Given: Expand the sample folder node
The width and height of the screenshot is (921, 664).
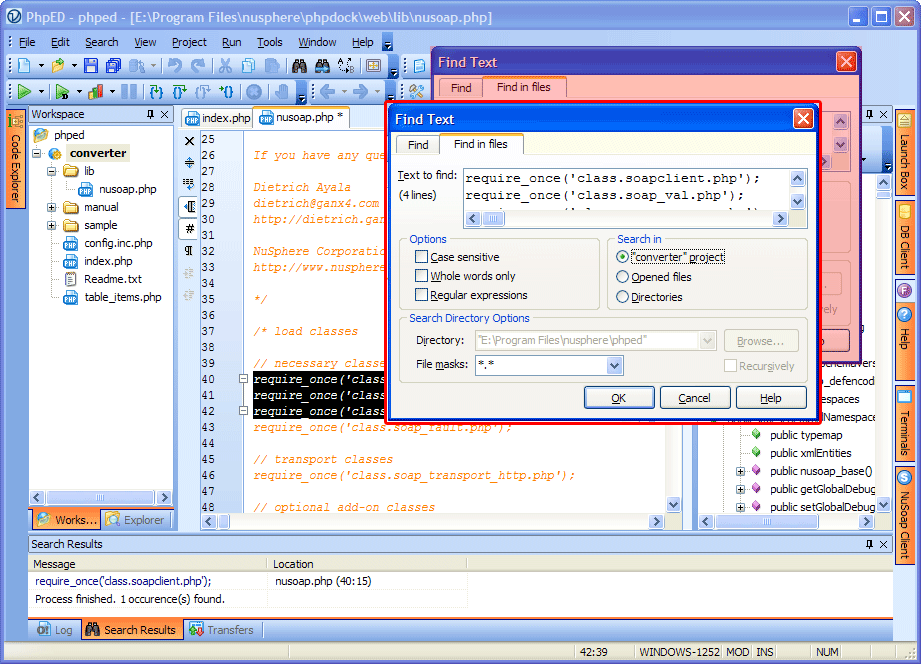Looking at the screenshot, I should coord(52,225).
